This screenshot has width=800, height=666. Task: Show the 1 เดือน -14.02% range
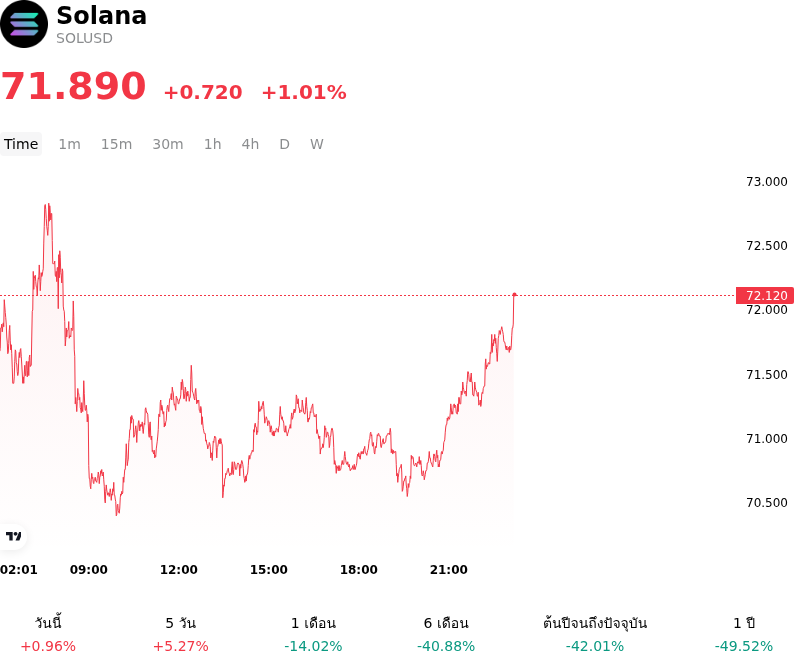click(x=313, y=634)
